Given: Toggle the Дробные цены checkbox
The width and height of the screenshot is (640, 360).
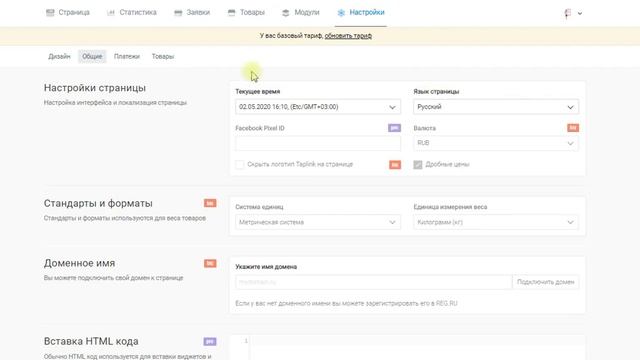Looking at the screenshot, I should 418,164.
